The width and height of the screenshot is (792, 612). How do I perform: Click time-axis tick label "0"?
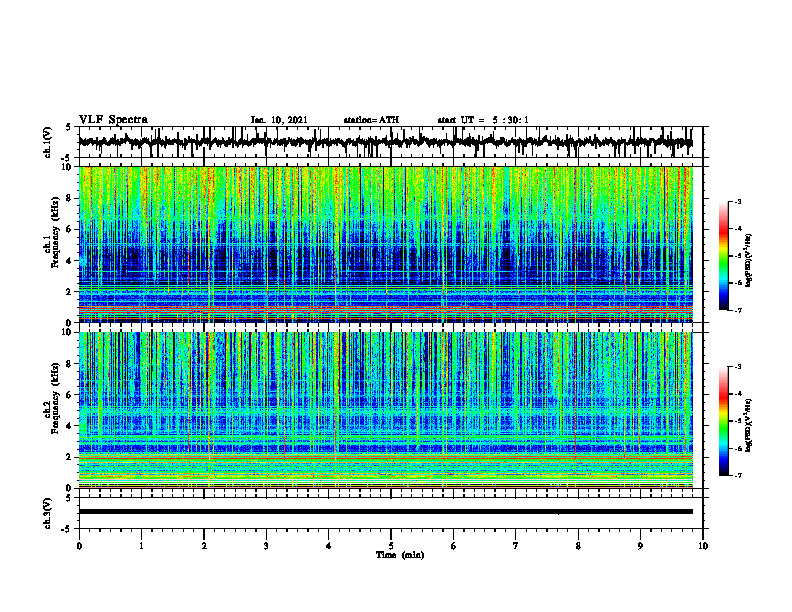(x=79, y=546)
